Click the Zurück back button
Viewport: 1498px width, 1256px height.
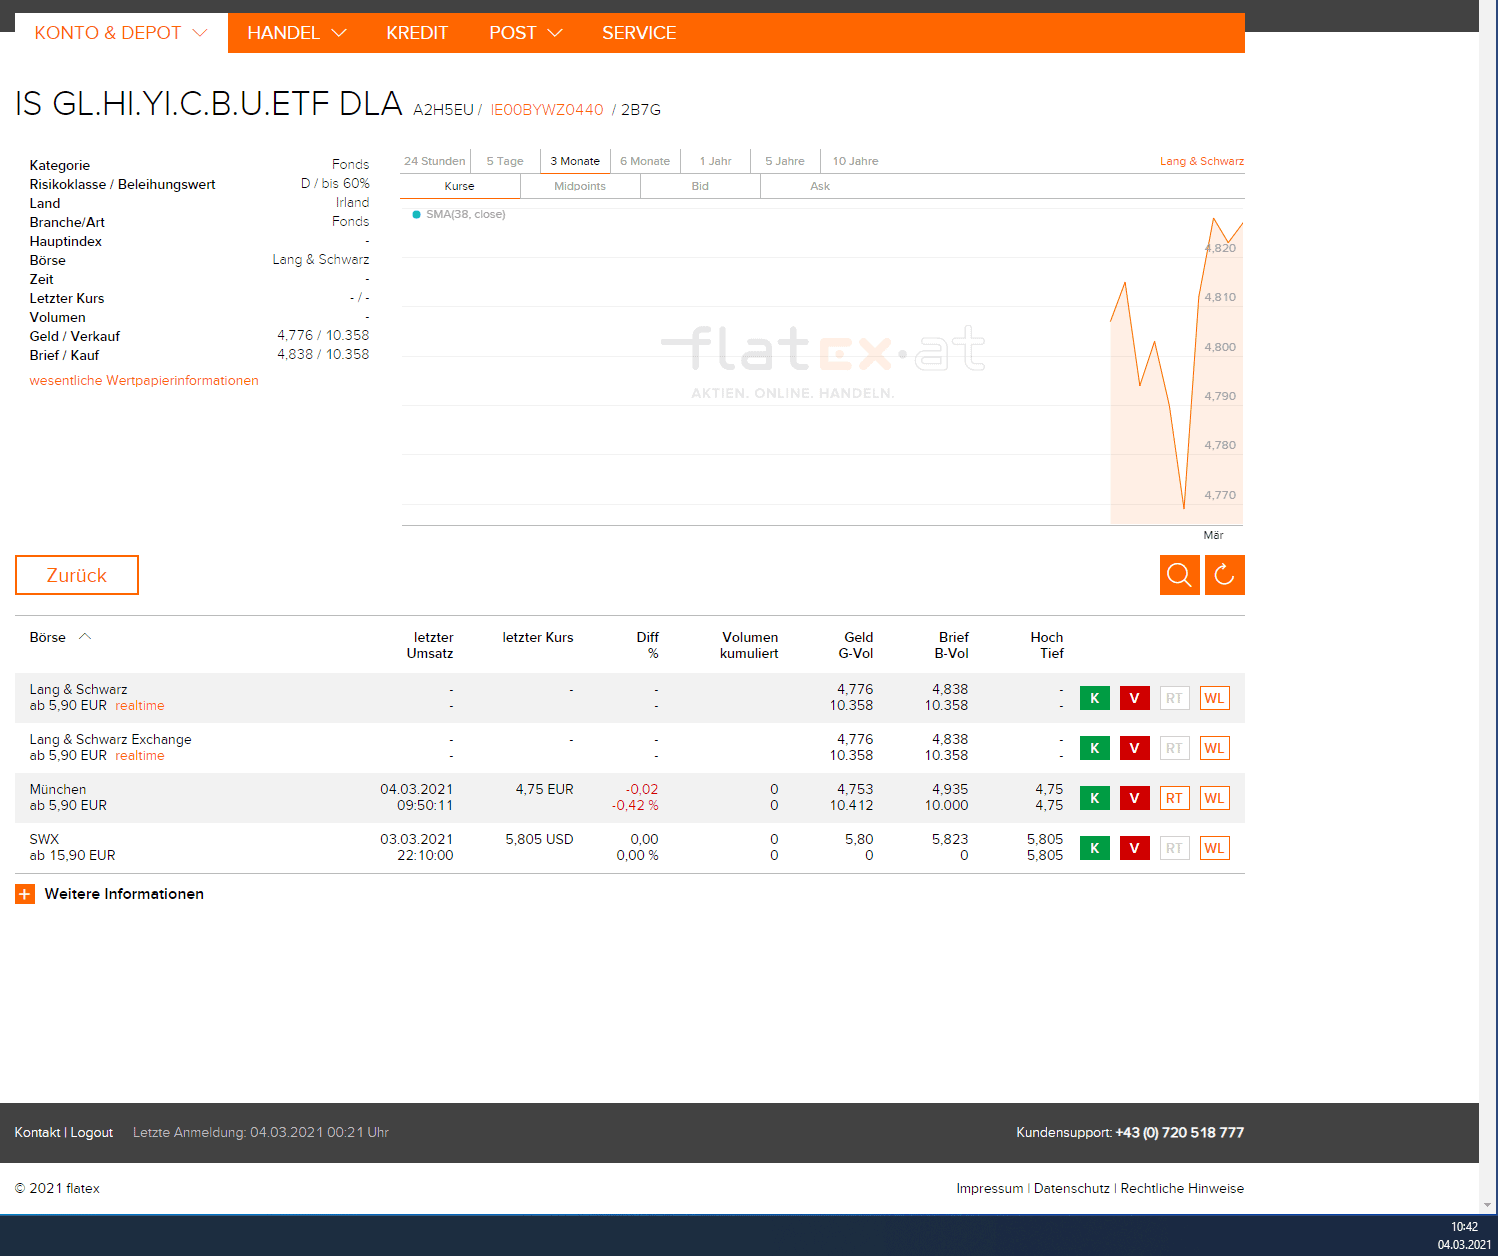tap(77, 575)
